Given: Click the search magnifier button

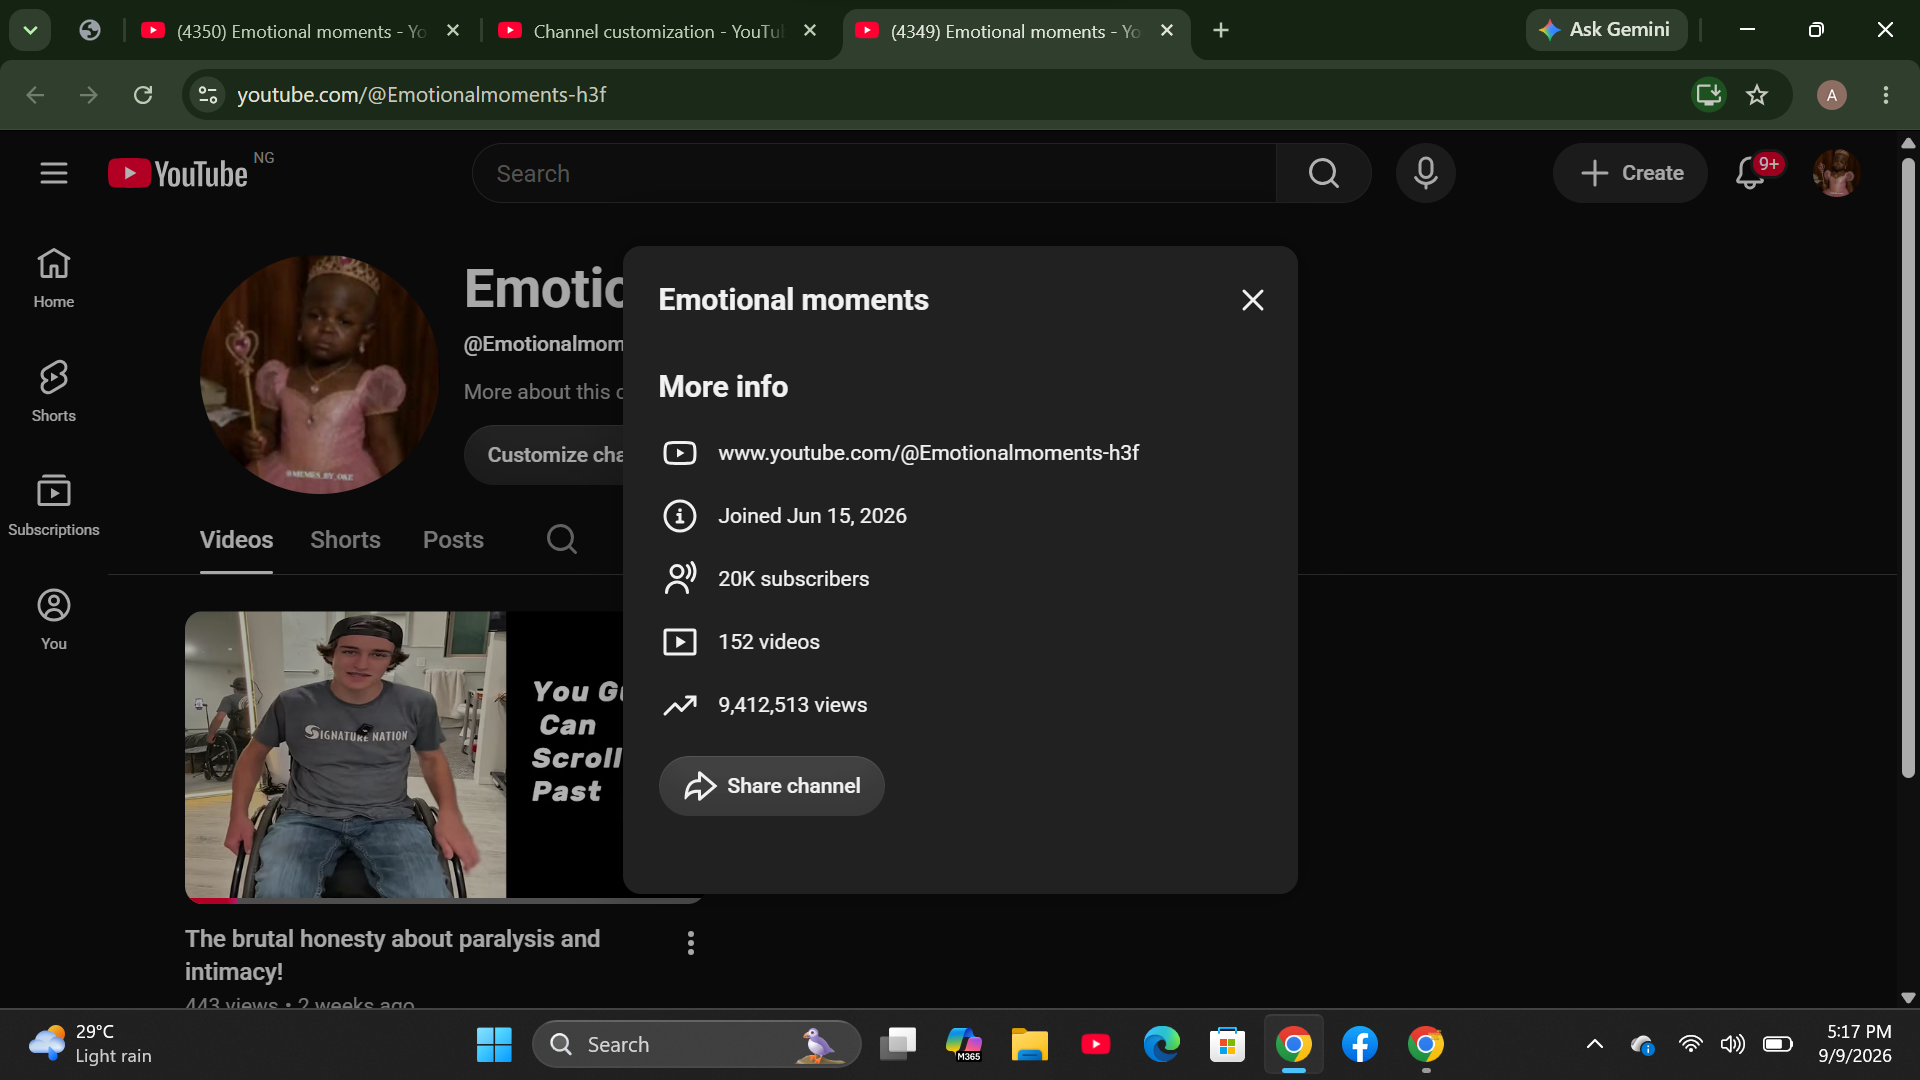Looking at the screenshot, I should pos(1323,173).
